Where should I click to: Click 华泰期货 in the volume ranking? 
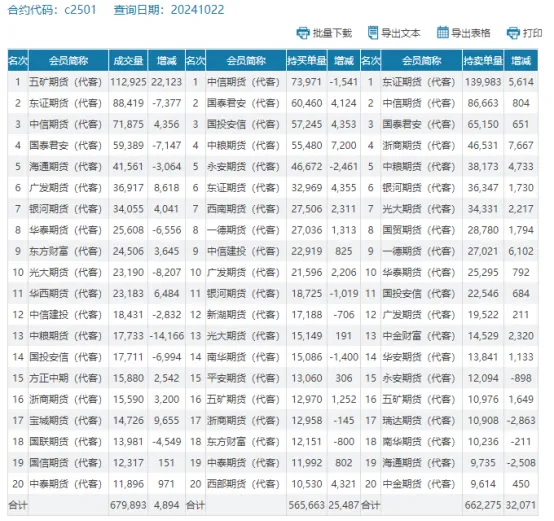coord(65,230)
